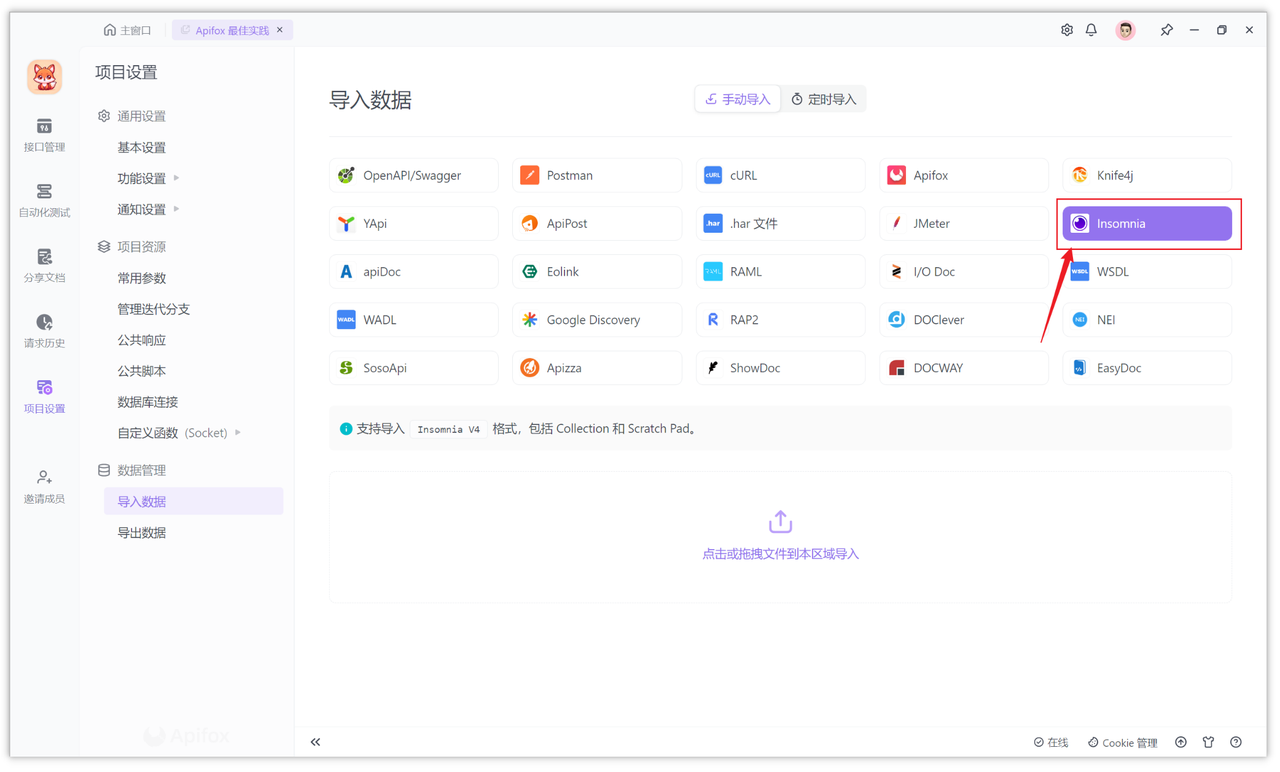Open 管理迭代分支 page
Image resolution: width=1280 pixels, height=772 pixels.
click(154, 309)
